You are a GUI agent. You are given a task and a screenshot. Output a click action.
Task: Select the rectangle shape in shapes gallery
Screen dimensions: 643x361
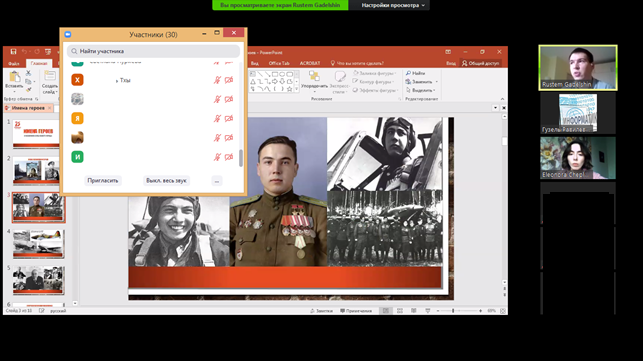275,74
